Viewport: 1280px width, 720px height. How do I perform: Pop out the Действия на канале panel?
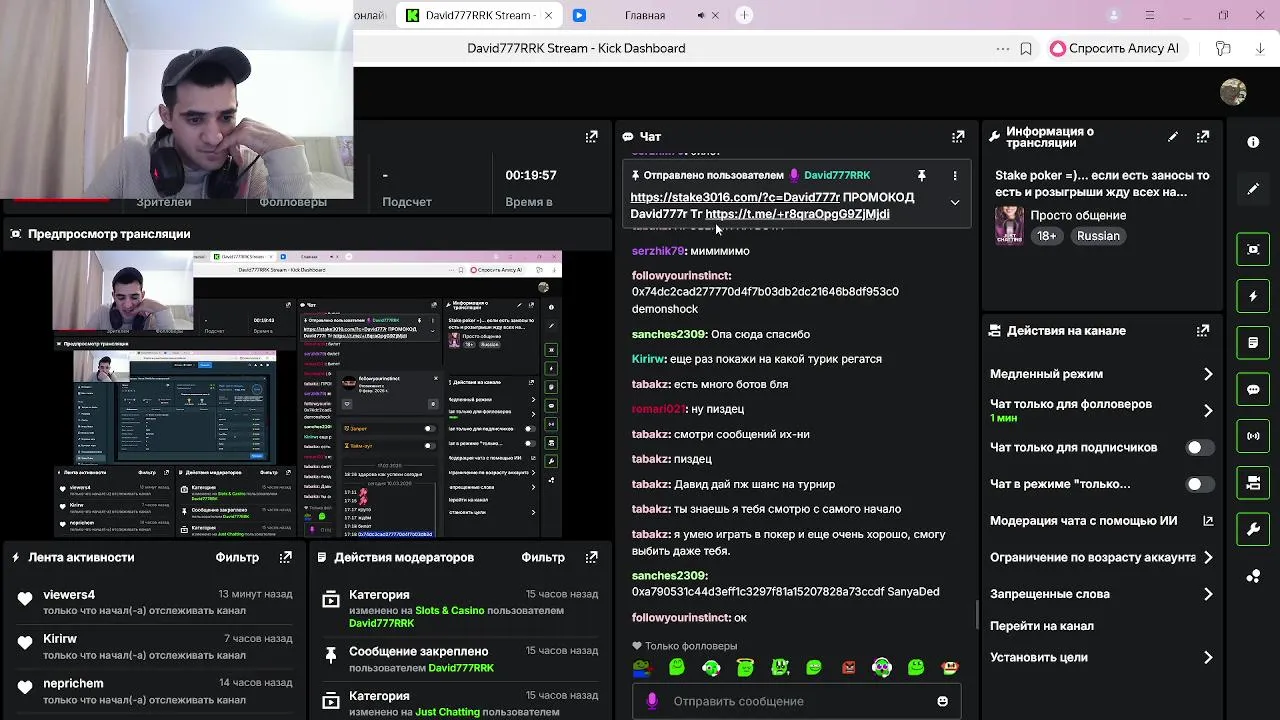pos(1203,330)
